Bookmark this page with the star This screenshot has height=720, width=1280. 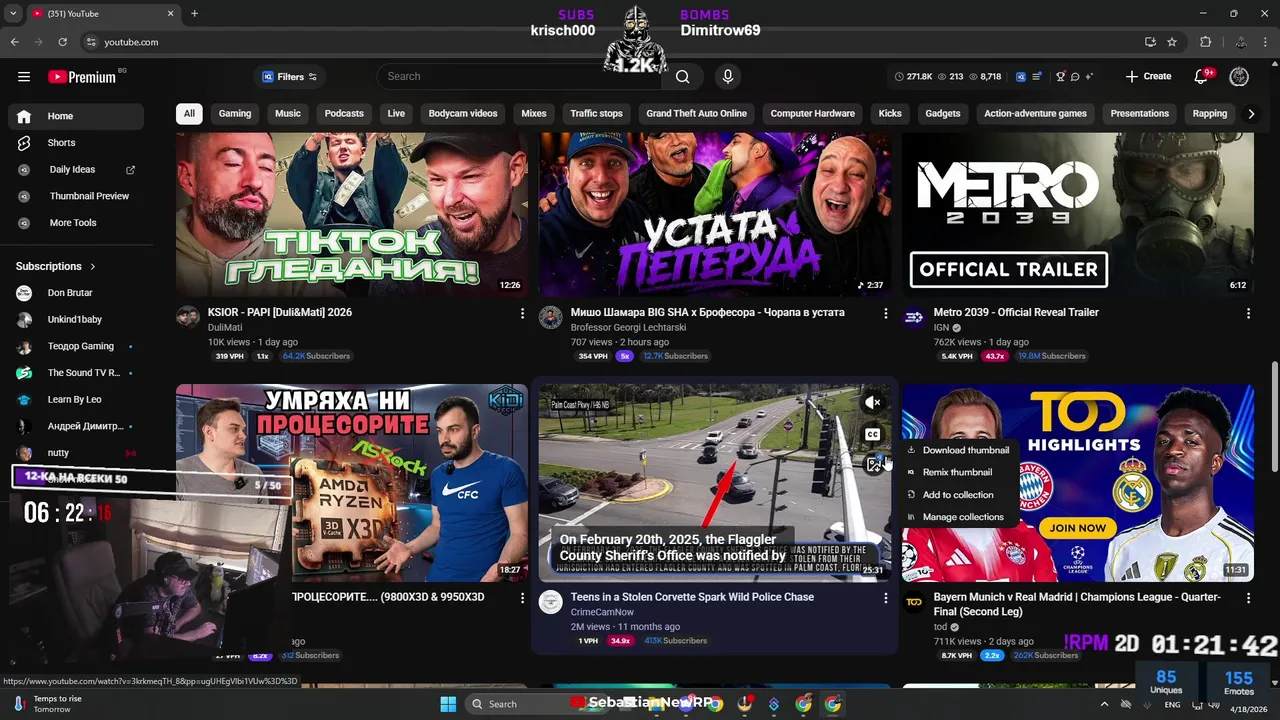[x=1172, y=42]
